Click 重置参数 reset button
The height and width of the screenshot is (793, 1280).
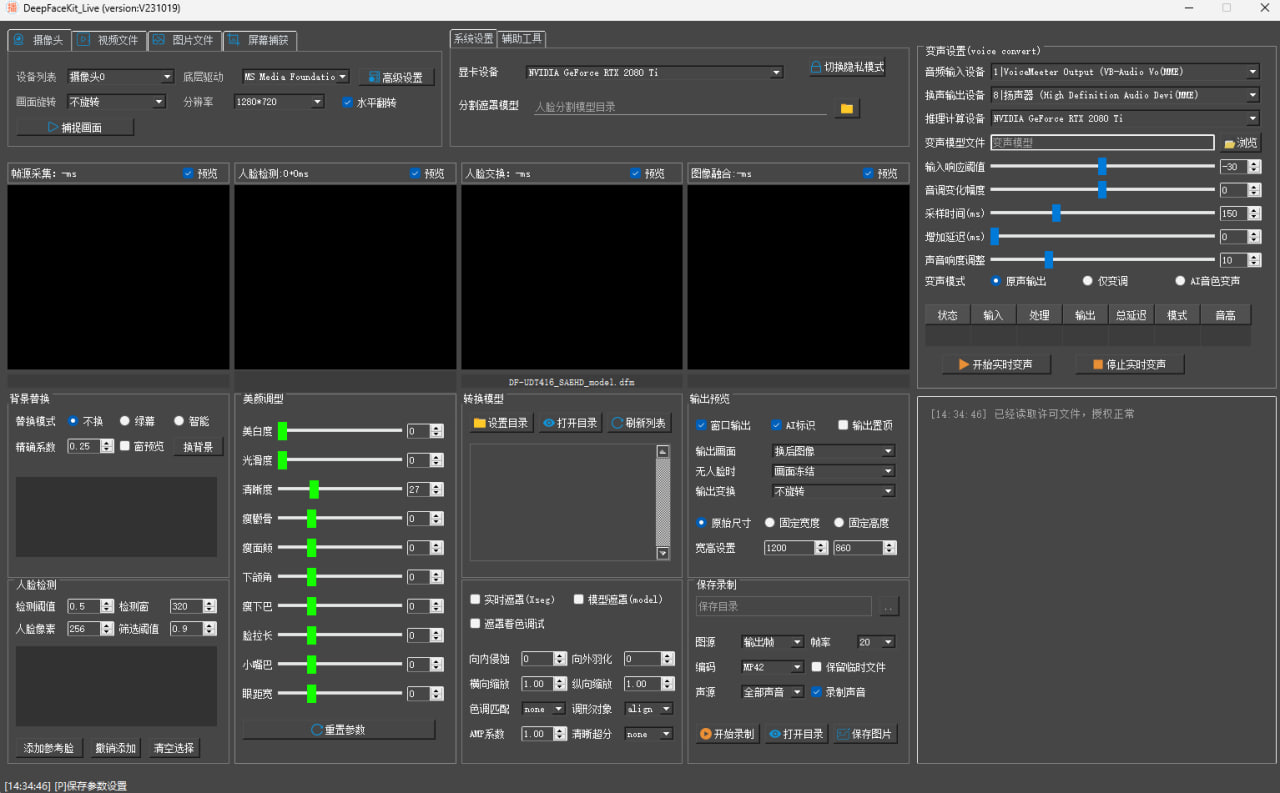(x=338, y=730)
